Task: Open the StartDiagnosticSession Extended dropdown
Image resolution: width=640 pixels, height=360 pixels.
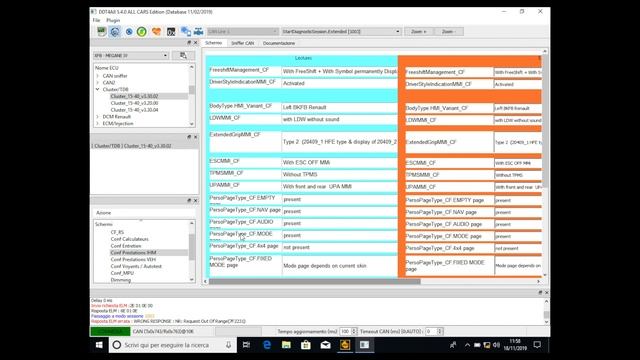Action: click(x=341, y=31)
